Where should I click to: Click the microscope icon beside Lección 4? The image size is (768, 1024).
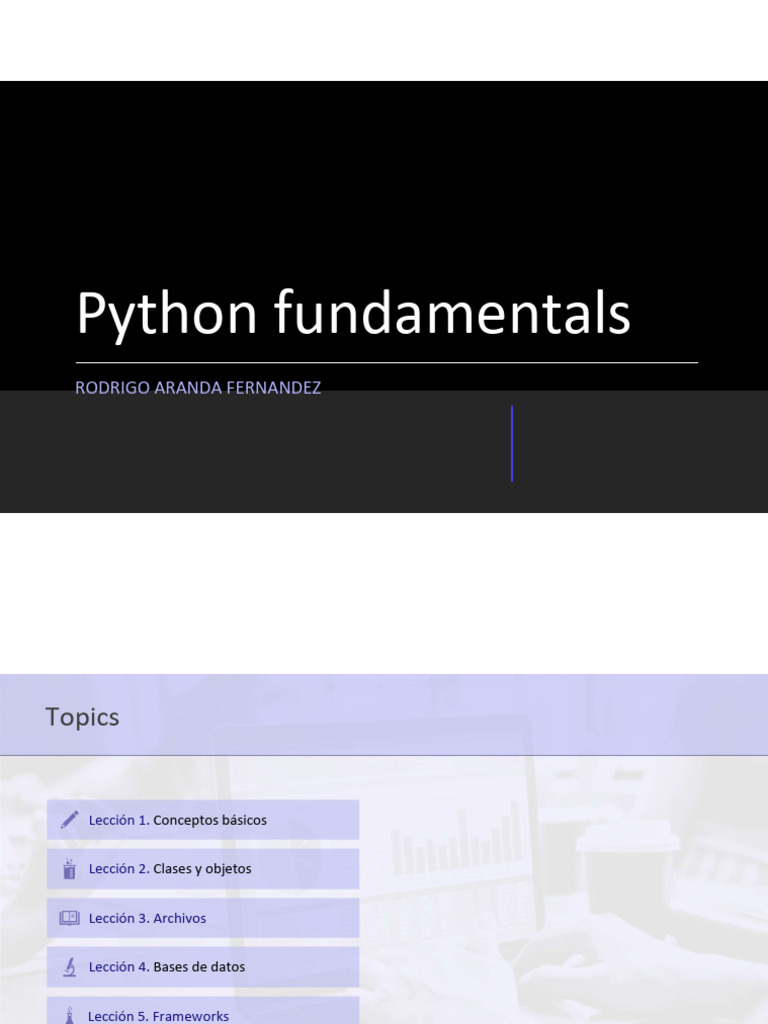[69, 967]
